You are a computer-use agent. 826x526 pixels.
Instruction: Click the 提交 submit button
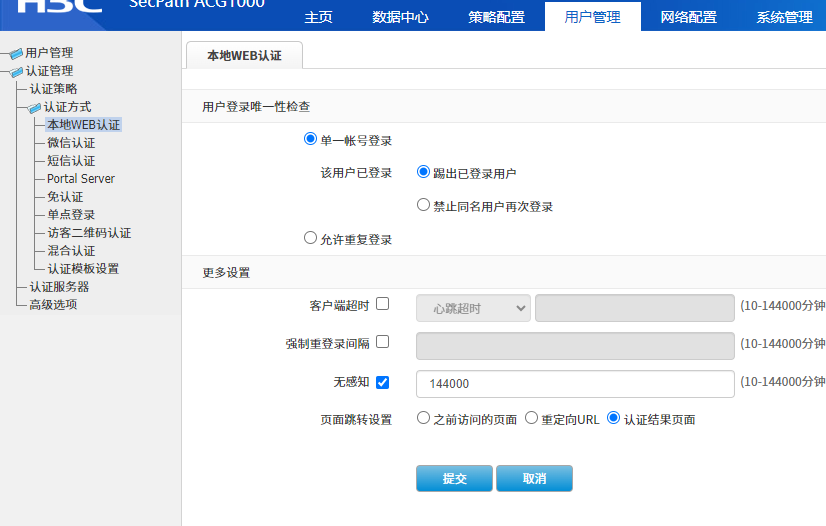click(454, 479)
